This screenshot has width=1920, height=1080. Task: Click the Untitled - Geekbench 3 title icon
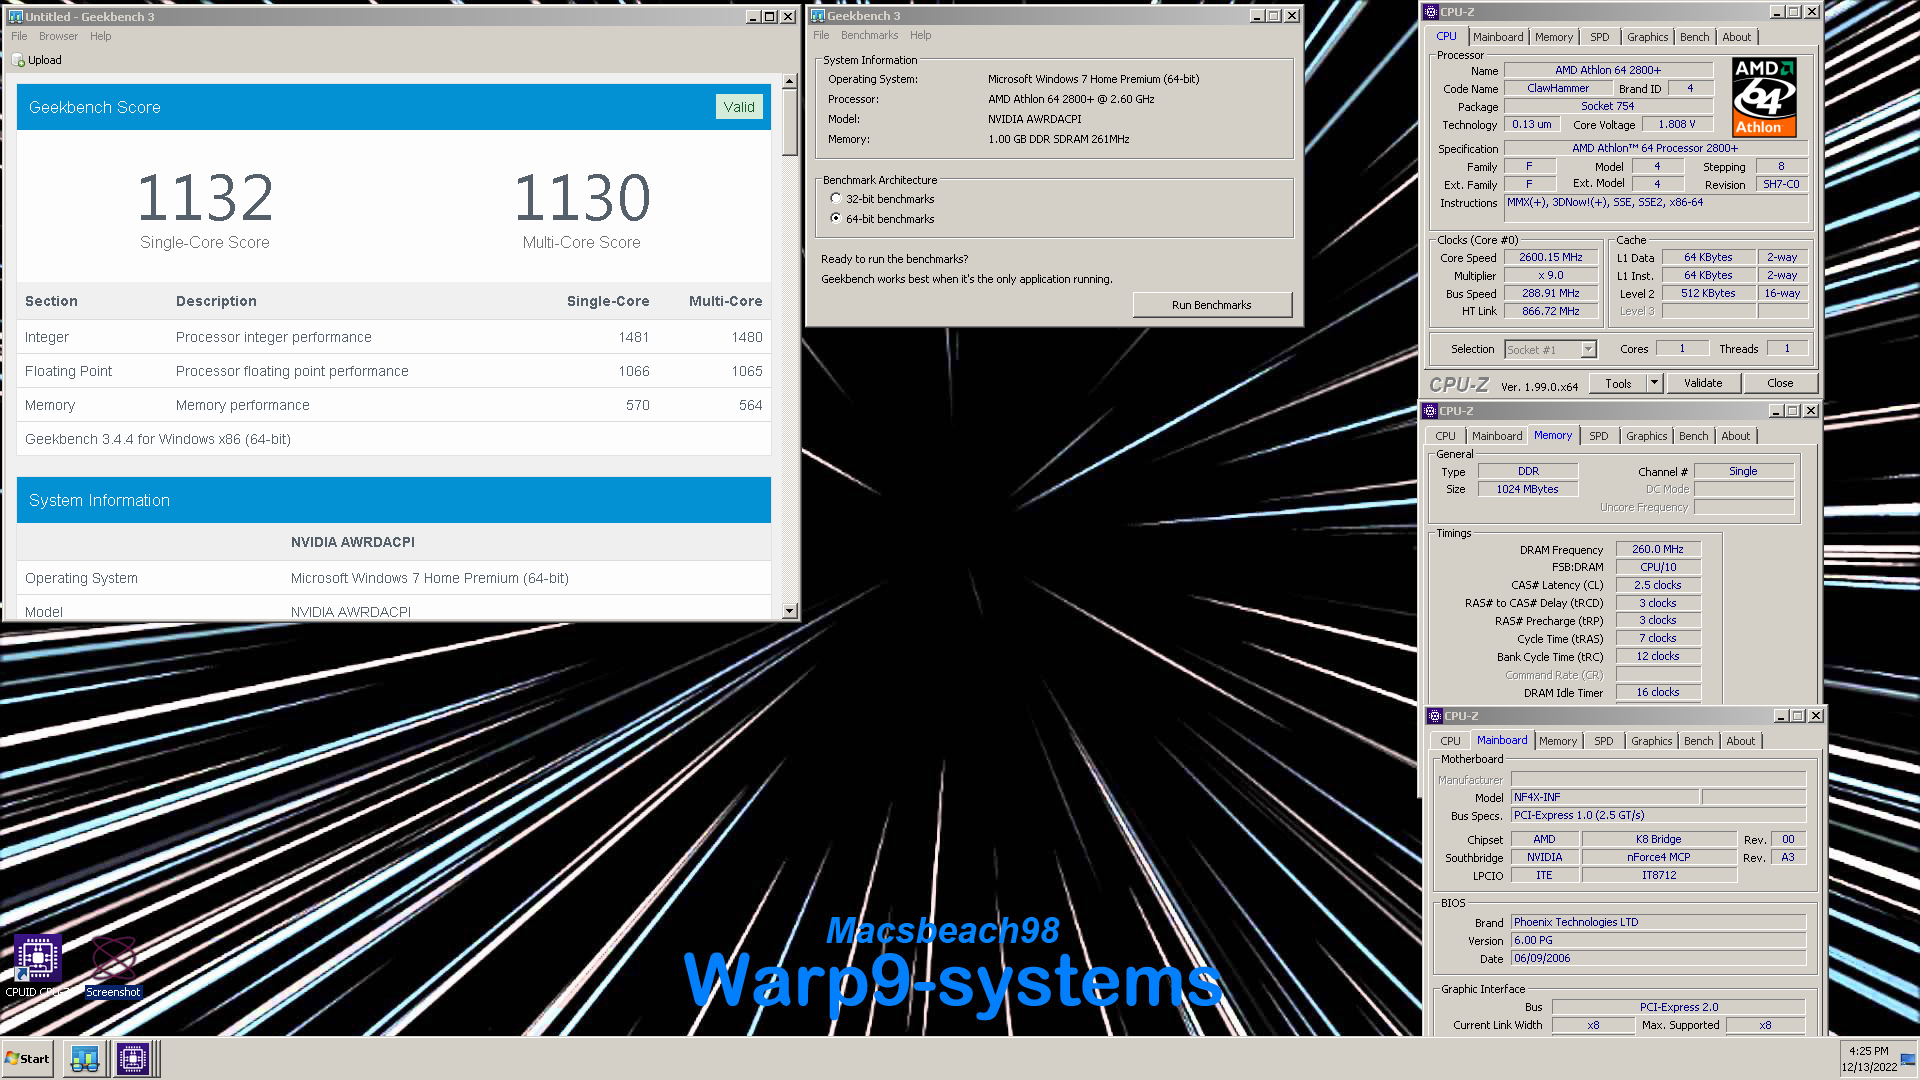(x=15, y=16)
